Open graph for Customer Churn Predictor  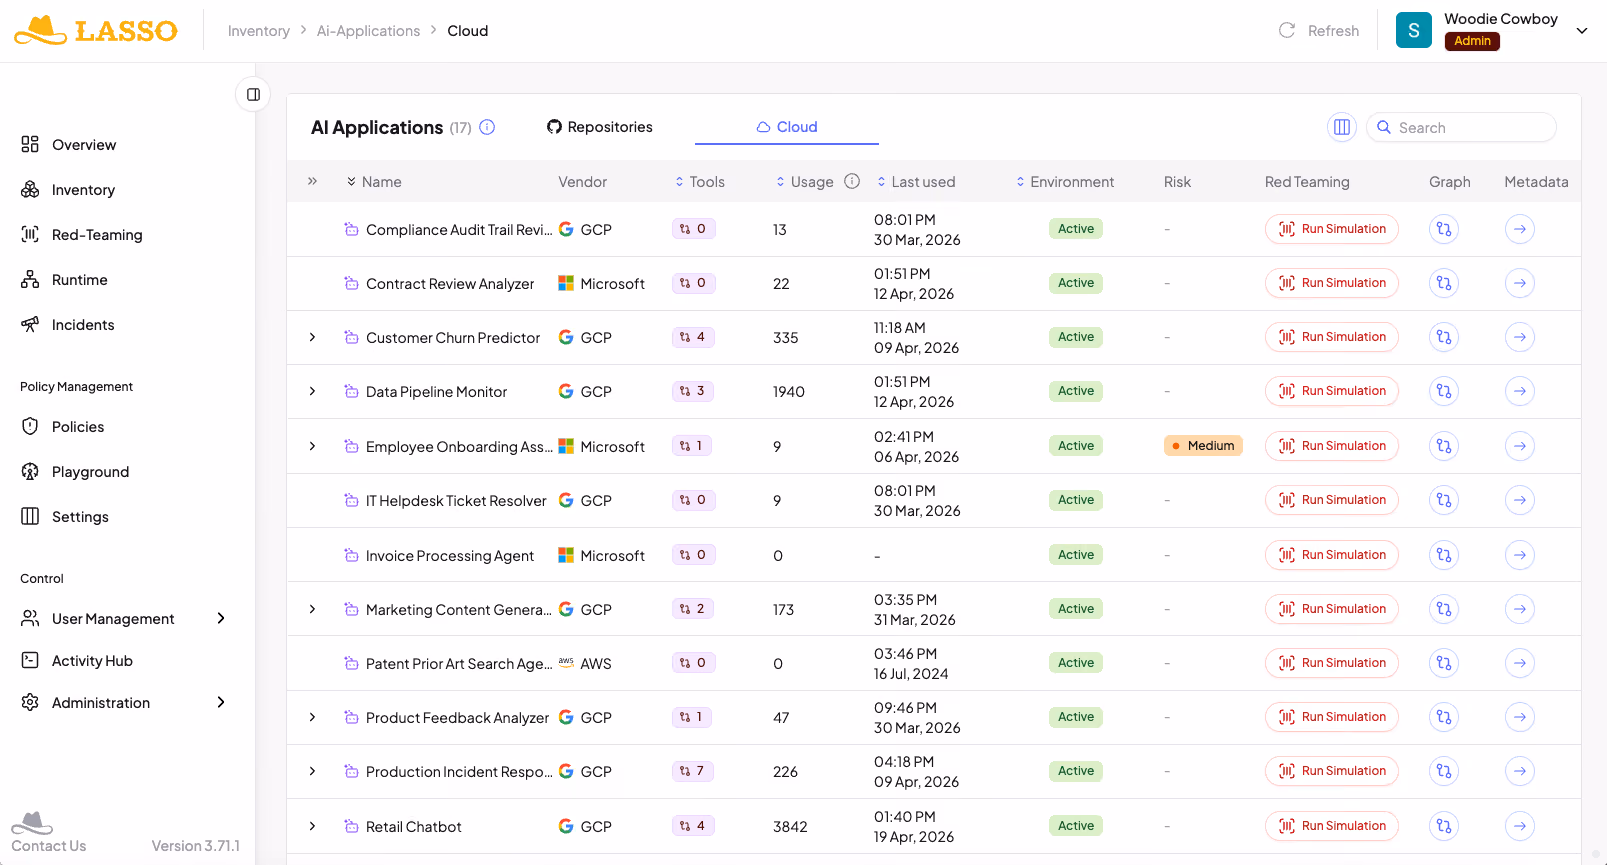tap(1443, 337)
